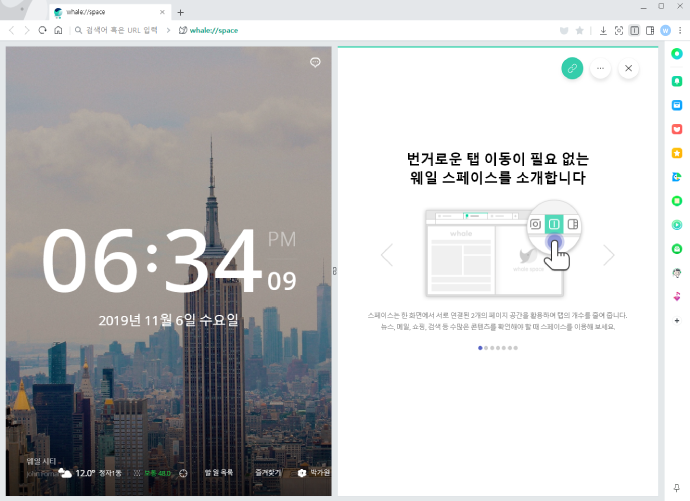Close the whale://space tab
Viewport: 690px width, 501px height.
click(x=162, y=12)
